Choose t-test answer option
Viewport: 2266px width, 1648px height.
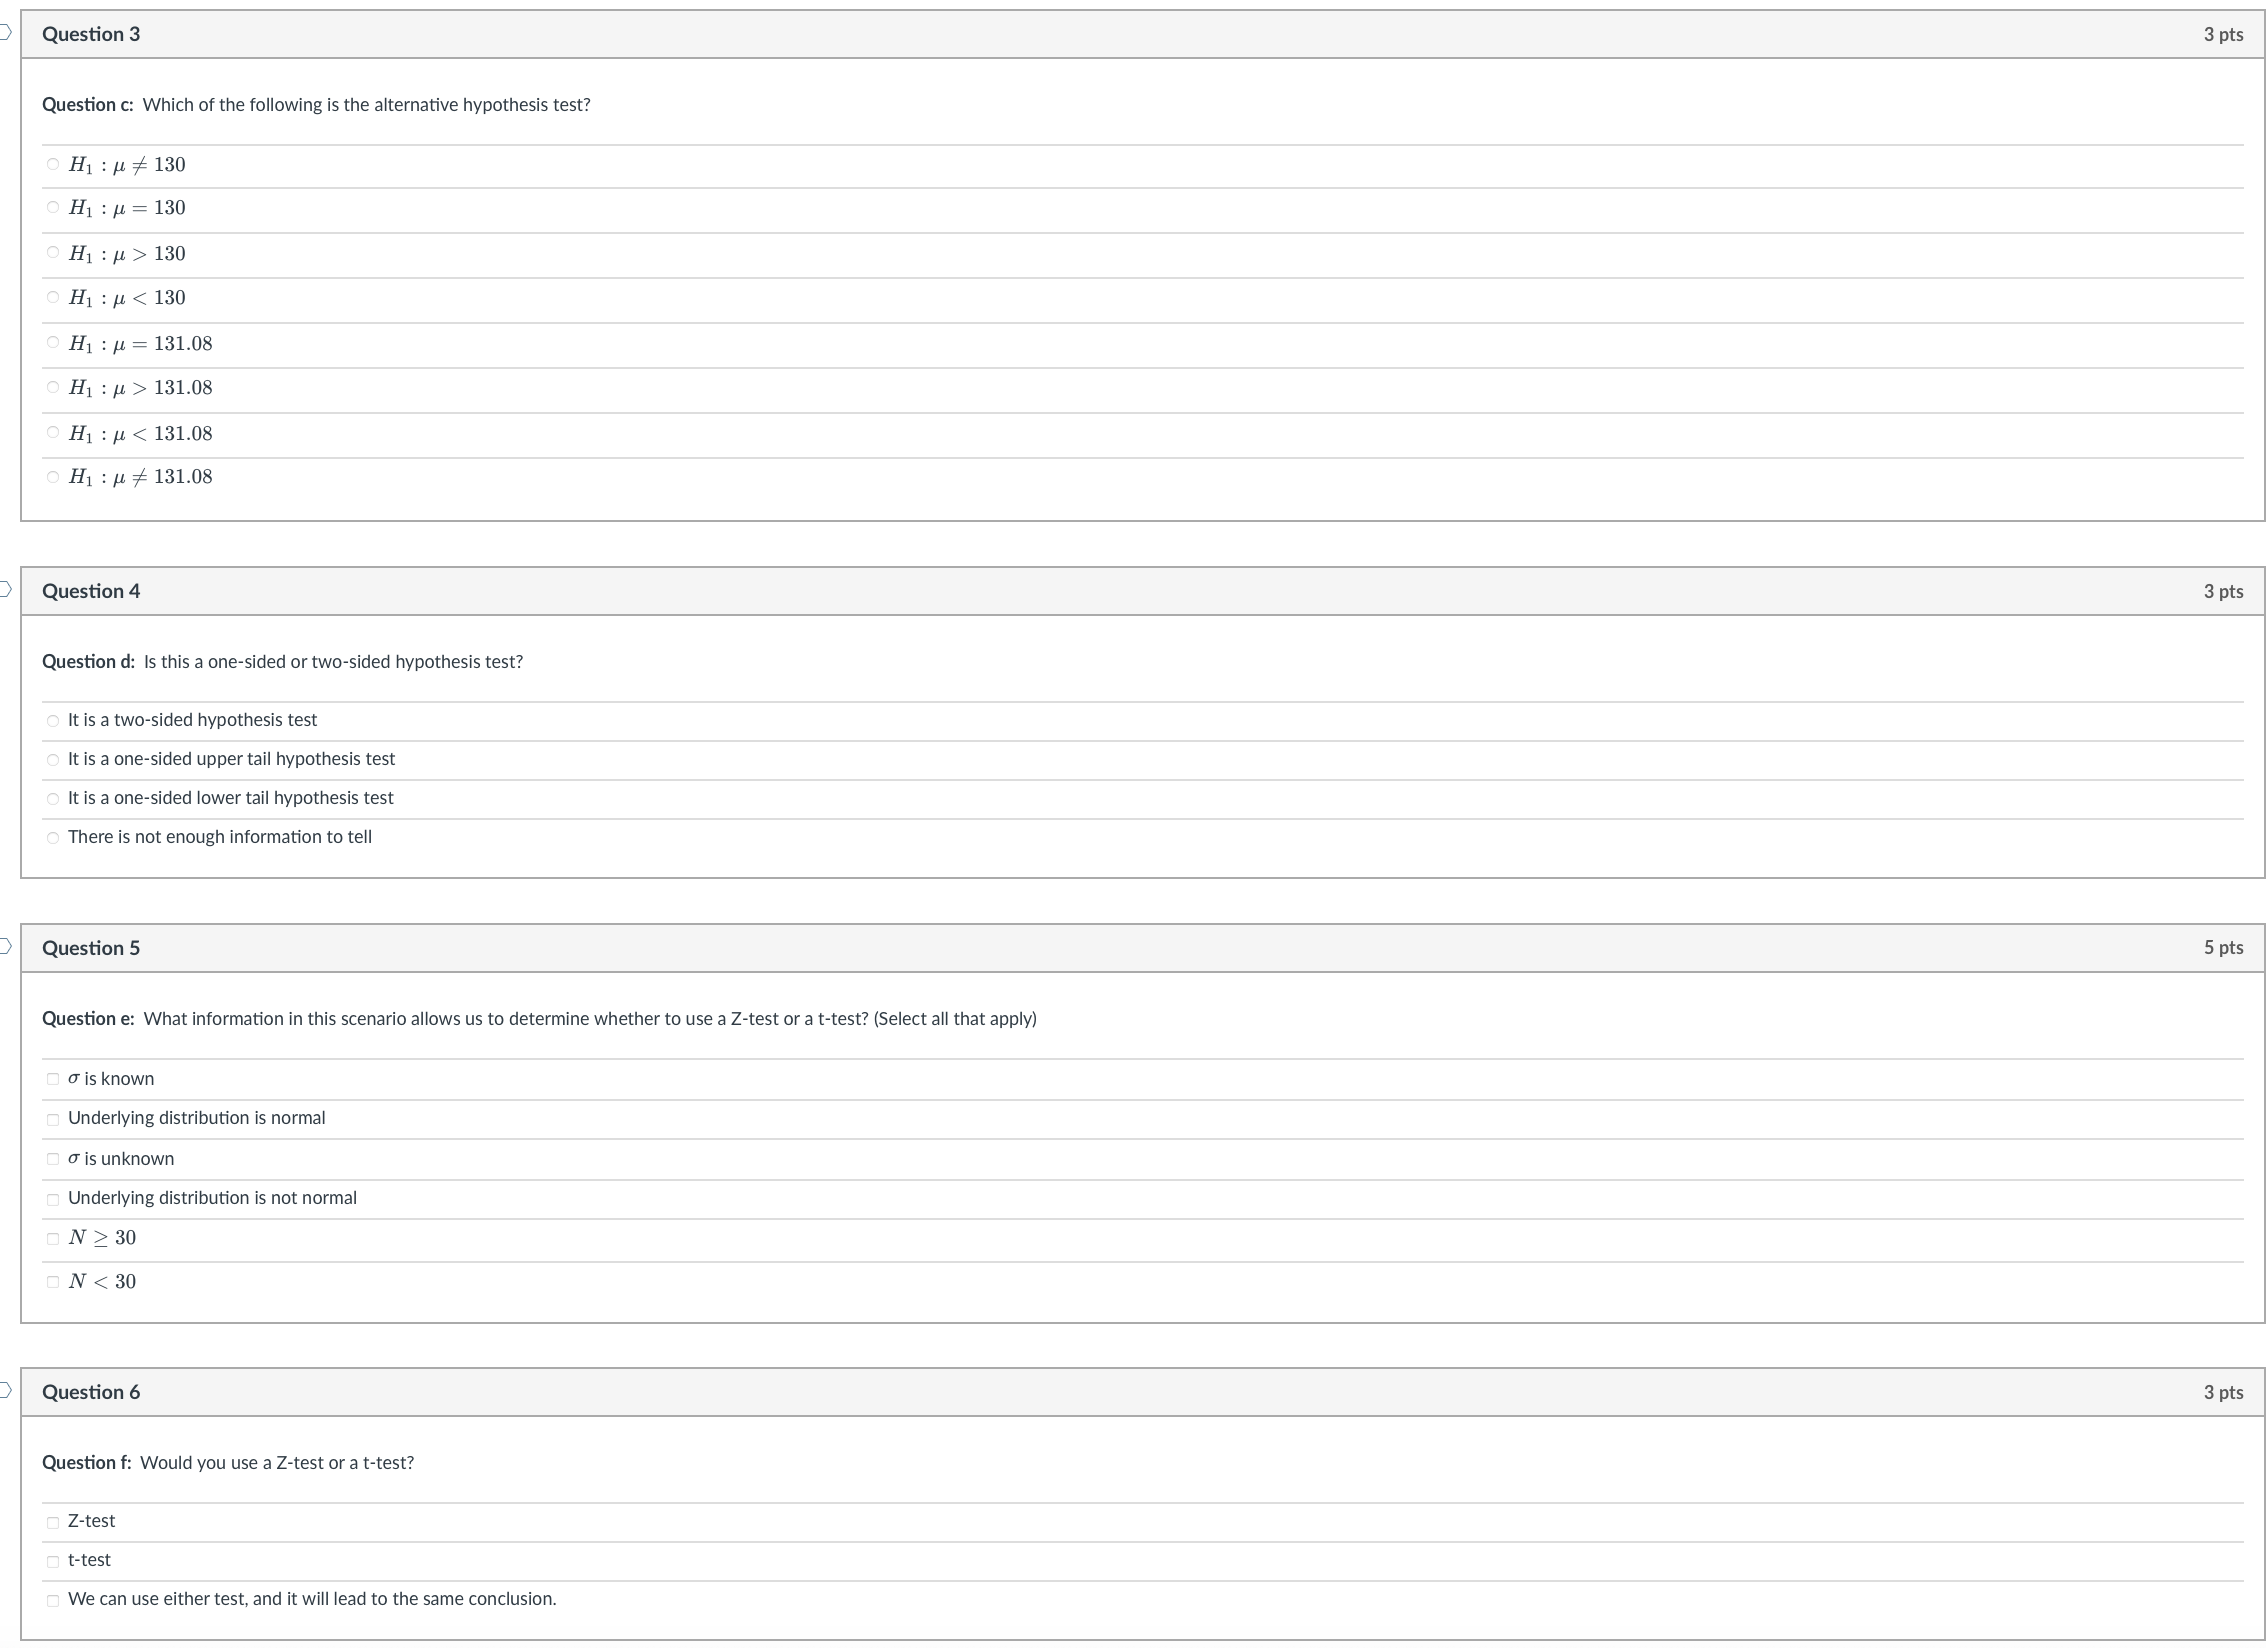coord(53,1561)
